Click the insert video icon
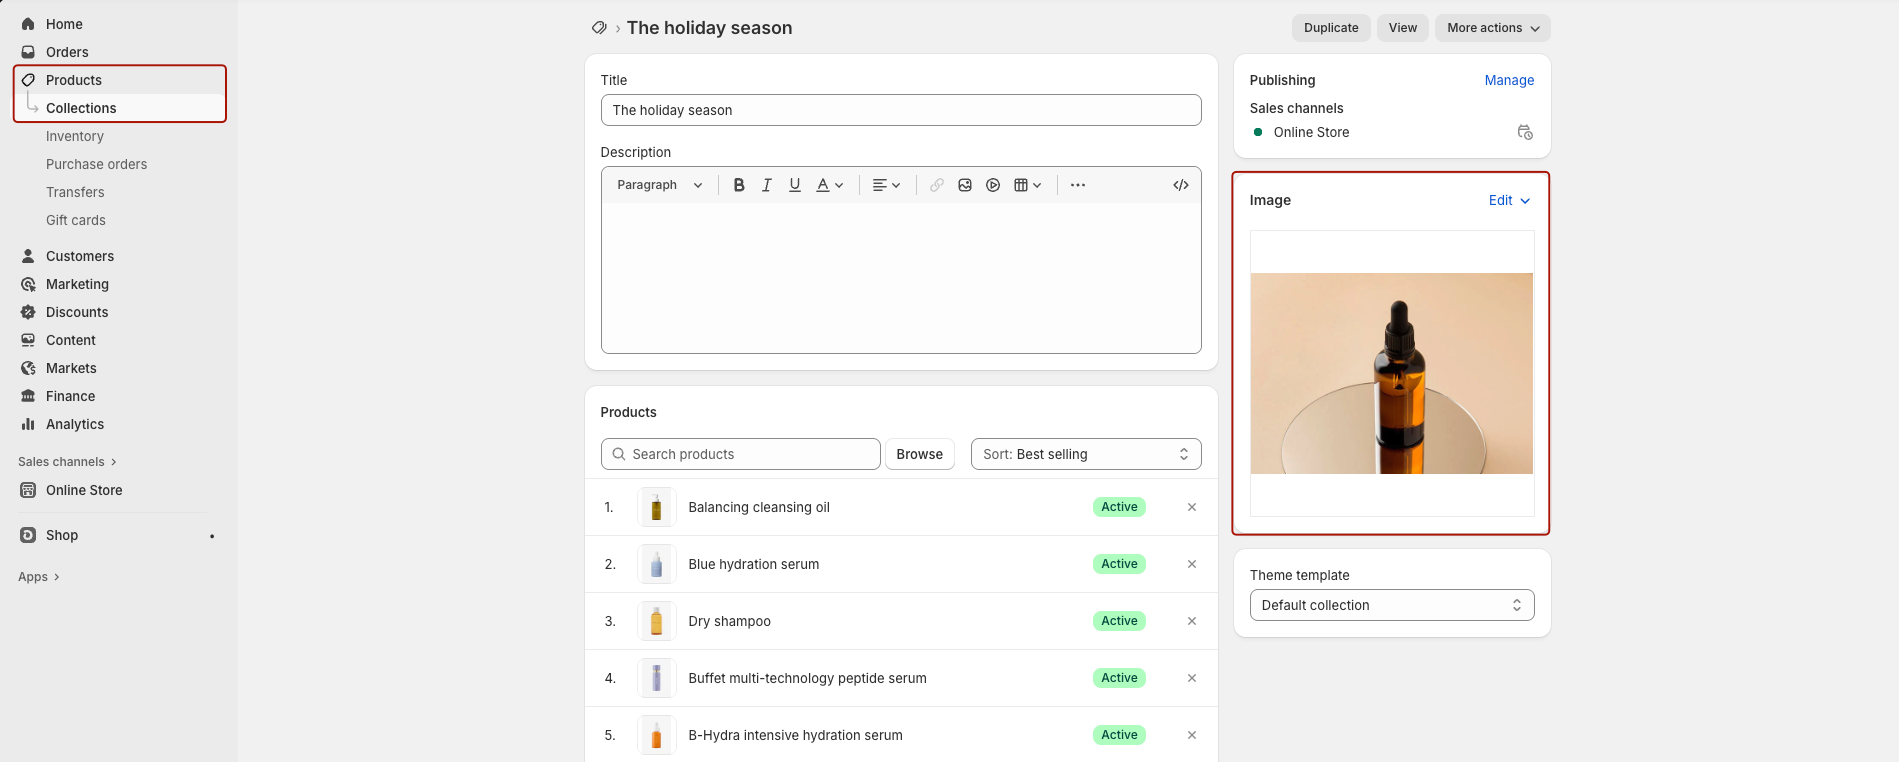Viewport: 1899px width, 762px height. tap(993, 185)
